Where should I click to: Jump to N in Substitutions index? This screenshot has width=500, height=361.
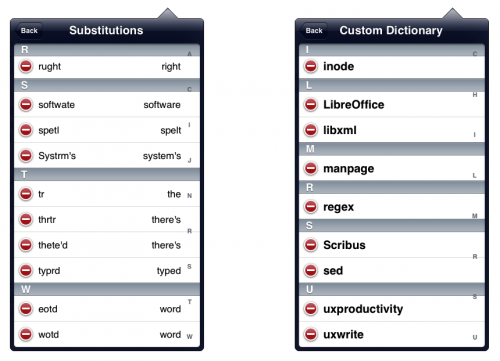(x=189, y=196)
